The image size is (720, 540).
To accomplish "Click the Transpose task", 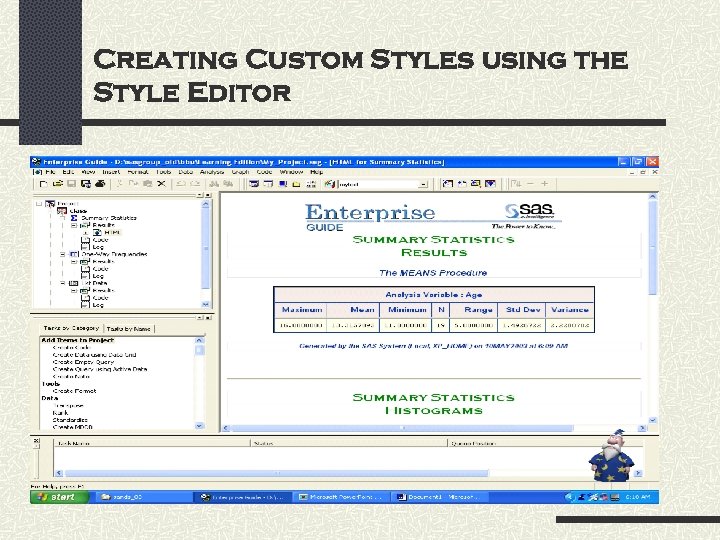I will [69, 406].
